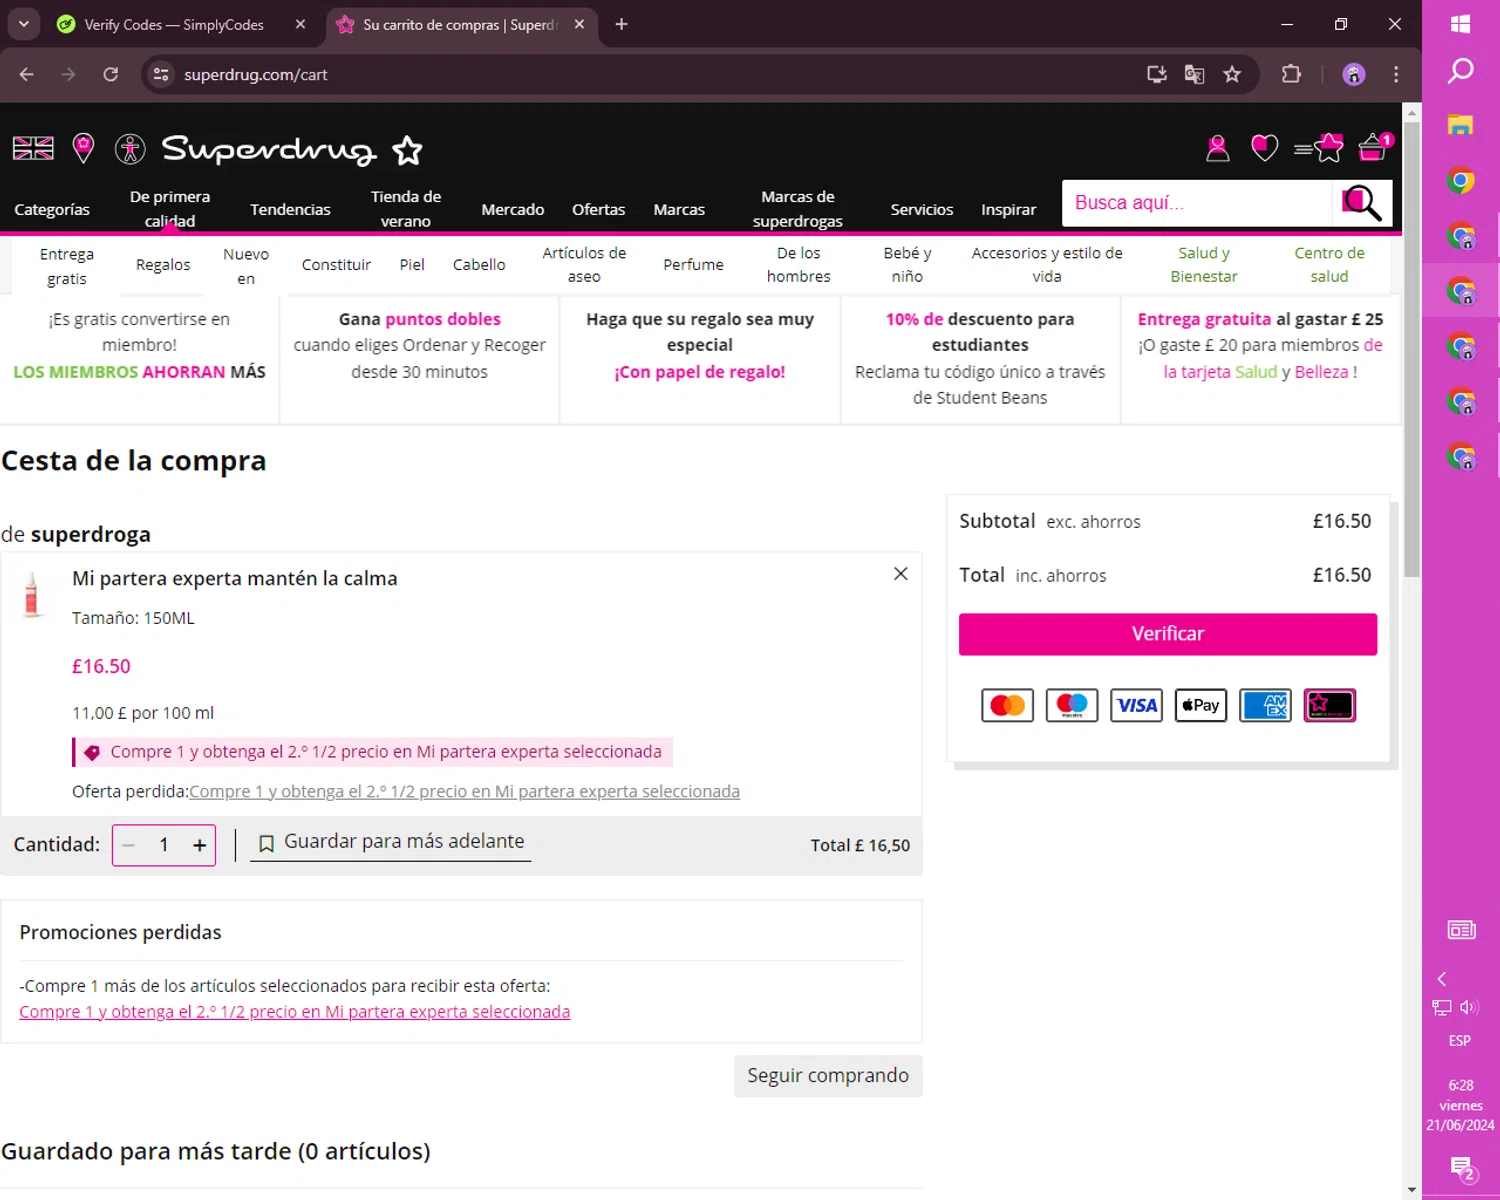Open the star loyalty card icon
The width and height of the screenshot is (1500, 1200).
(1319, 148)
